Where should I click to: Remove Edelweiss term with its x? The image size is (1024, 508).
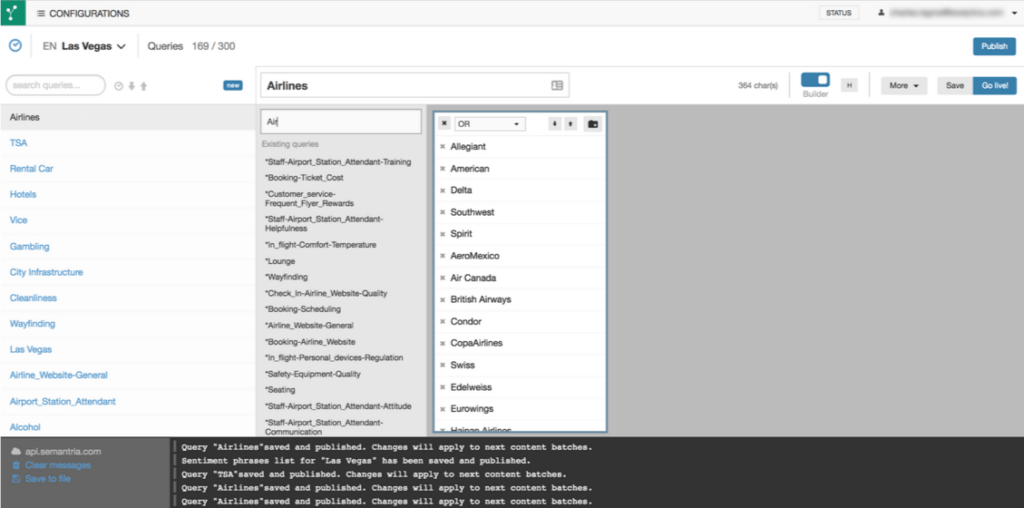coord(443,387)
